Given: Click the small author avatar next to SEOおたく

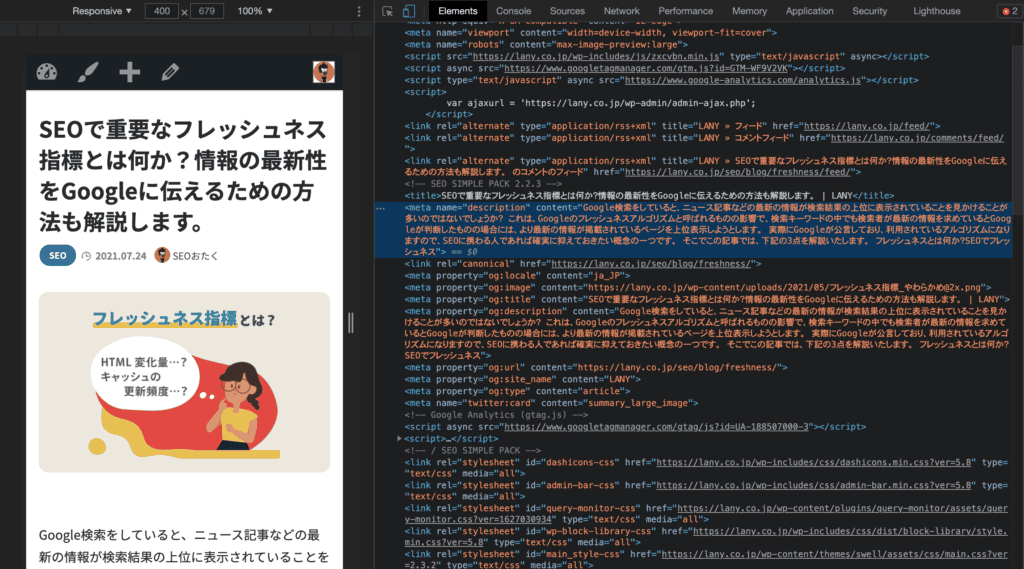Looking at the screenshot, I should [162, 255].
